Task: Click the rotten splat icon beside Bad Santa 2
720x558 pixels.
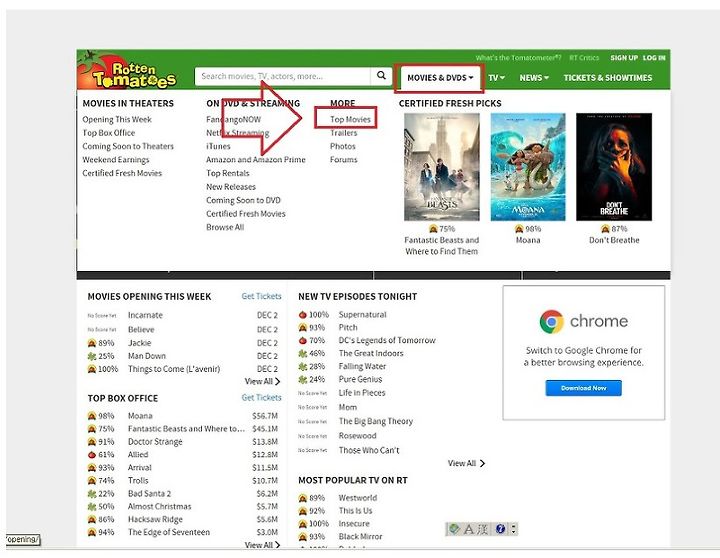Action: click(92, 494)
